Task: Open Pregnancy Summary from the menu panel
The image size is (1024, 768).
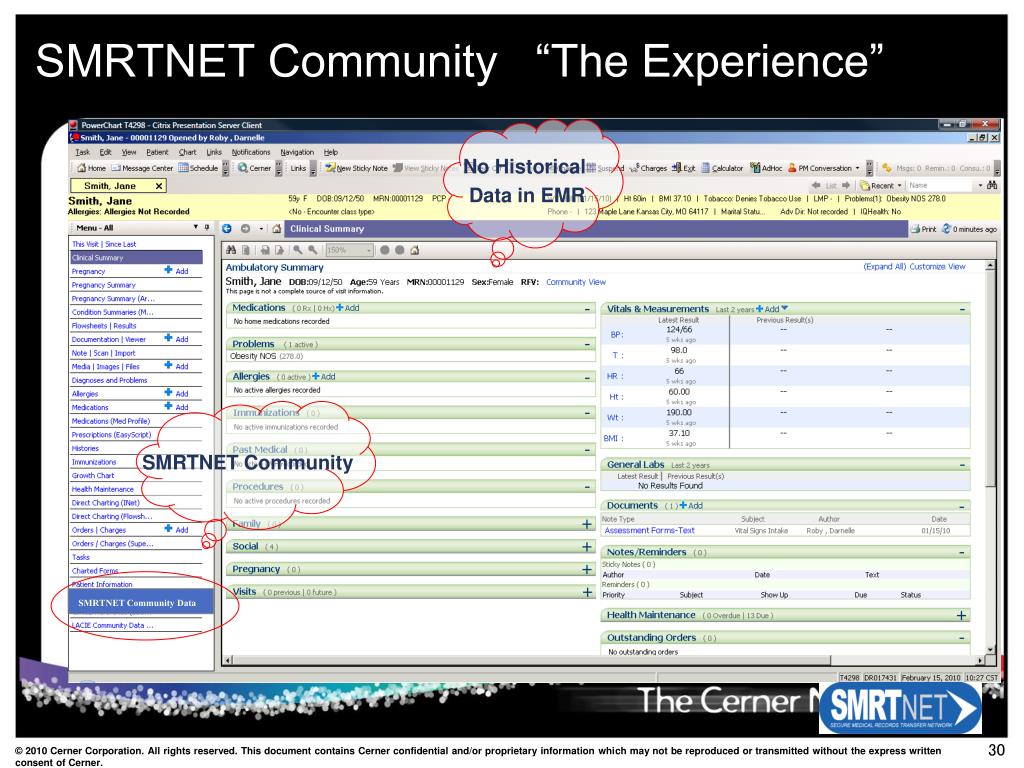Action: point(104,285)
